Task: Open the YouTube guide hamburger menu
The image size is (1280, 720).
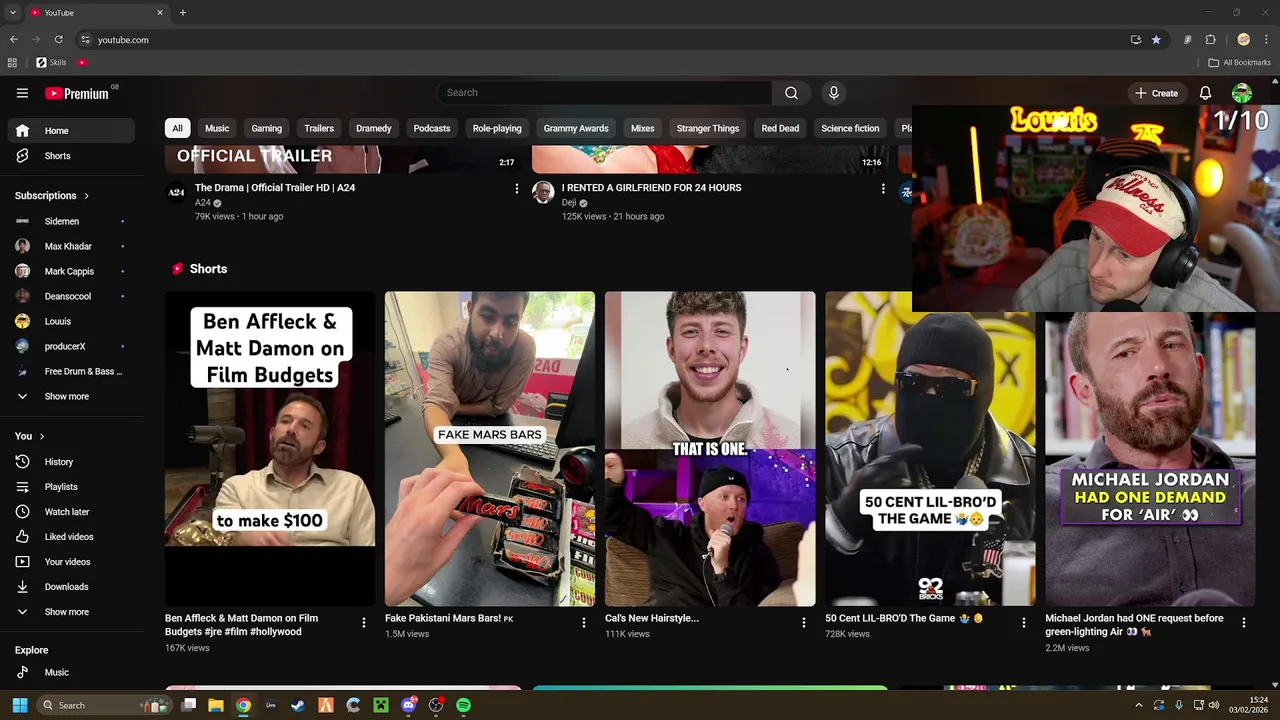Action: (22, 93)
